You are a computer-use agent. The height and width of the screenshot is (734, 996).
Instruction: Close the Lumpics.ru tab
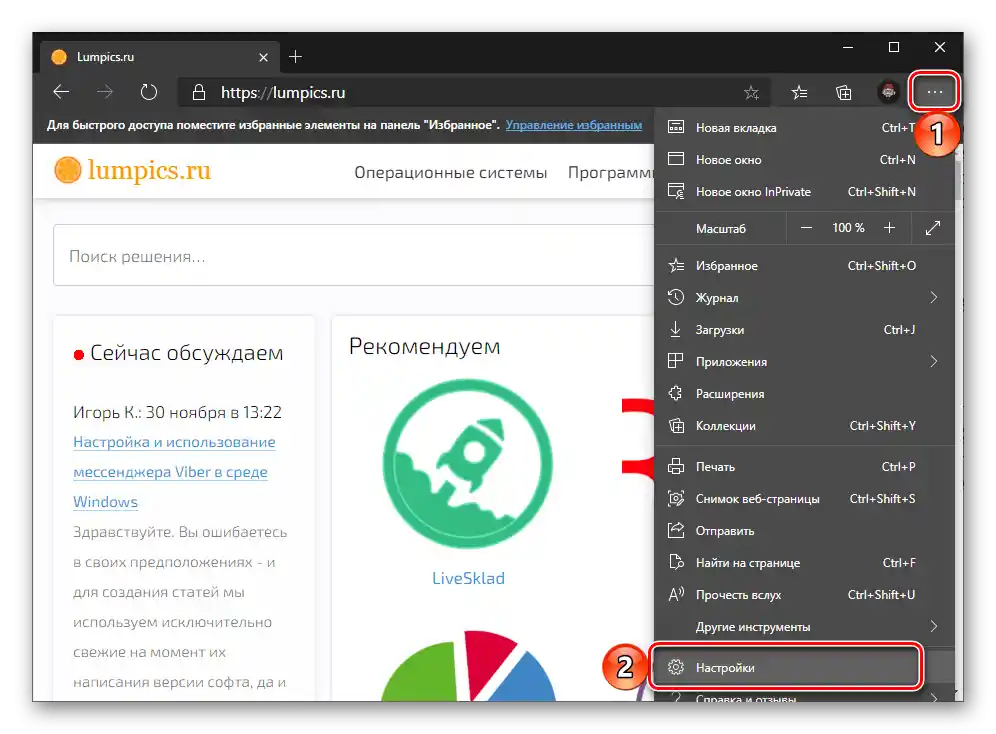coord(264,57)
